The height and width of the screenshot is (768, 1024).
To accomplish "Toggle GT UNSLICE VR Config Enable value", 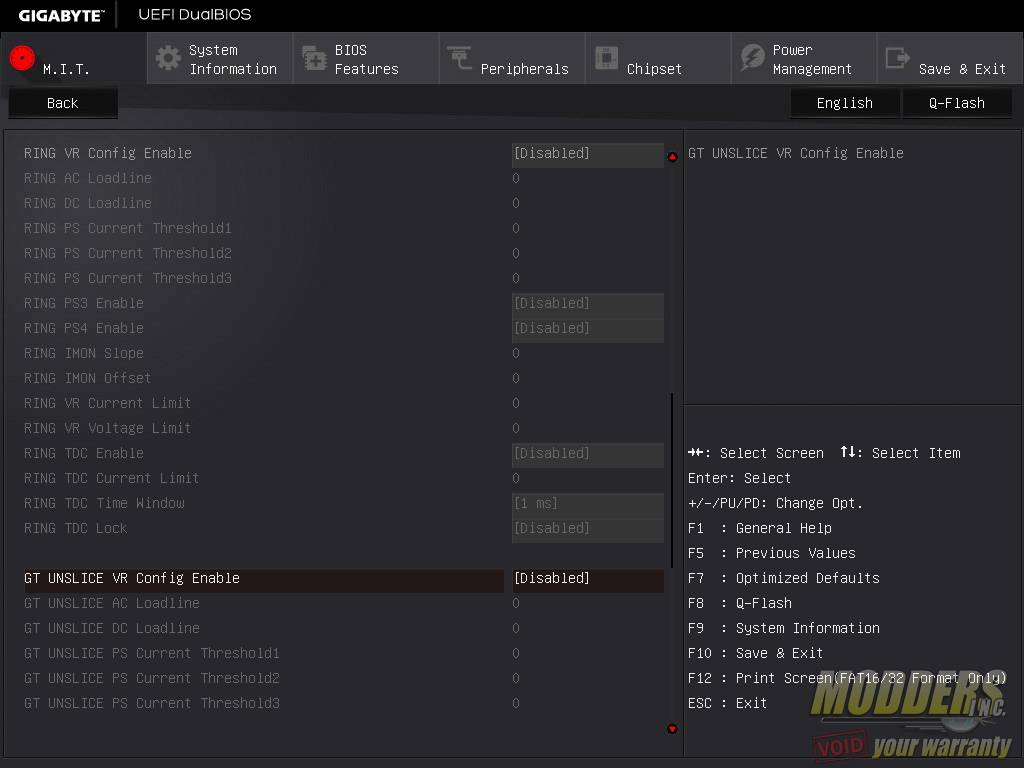I will tap(587, 578).
